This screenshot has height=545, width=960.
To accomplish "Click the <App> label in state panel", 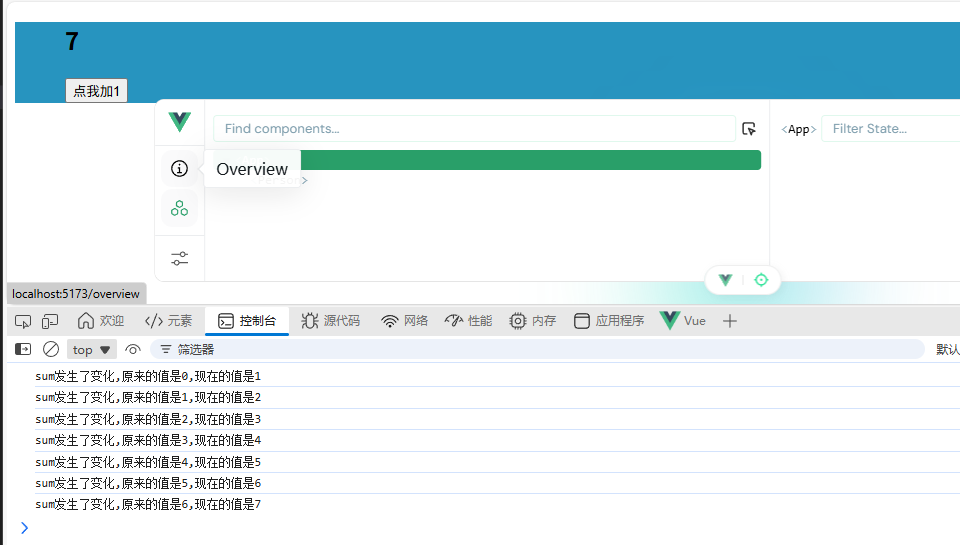I will pos(798,129).
